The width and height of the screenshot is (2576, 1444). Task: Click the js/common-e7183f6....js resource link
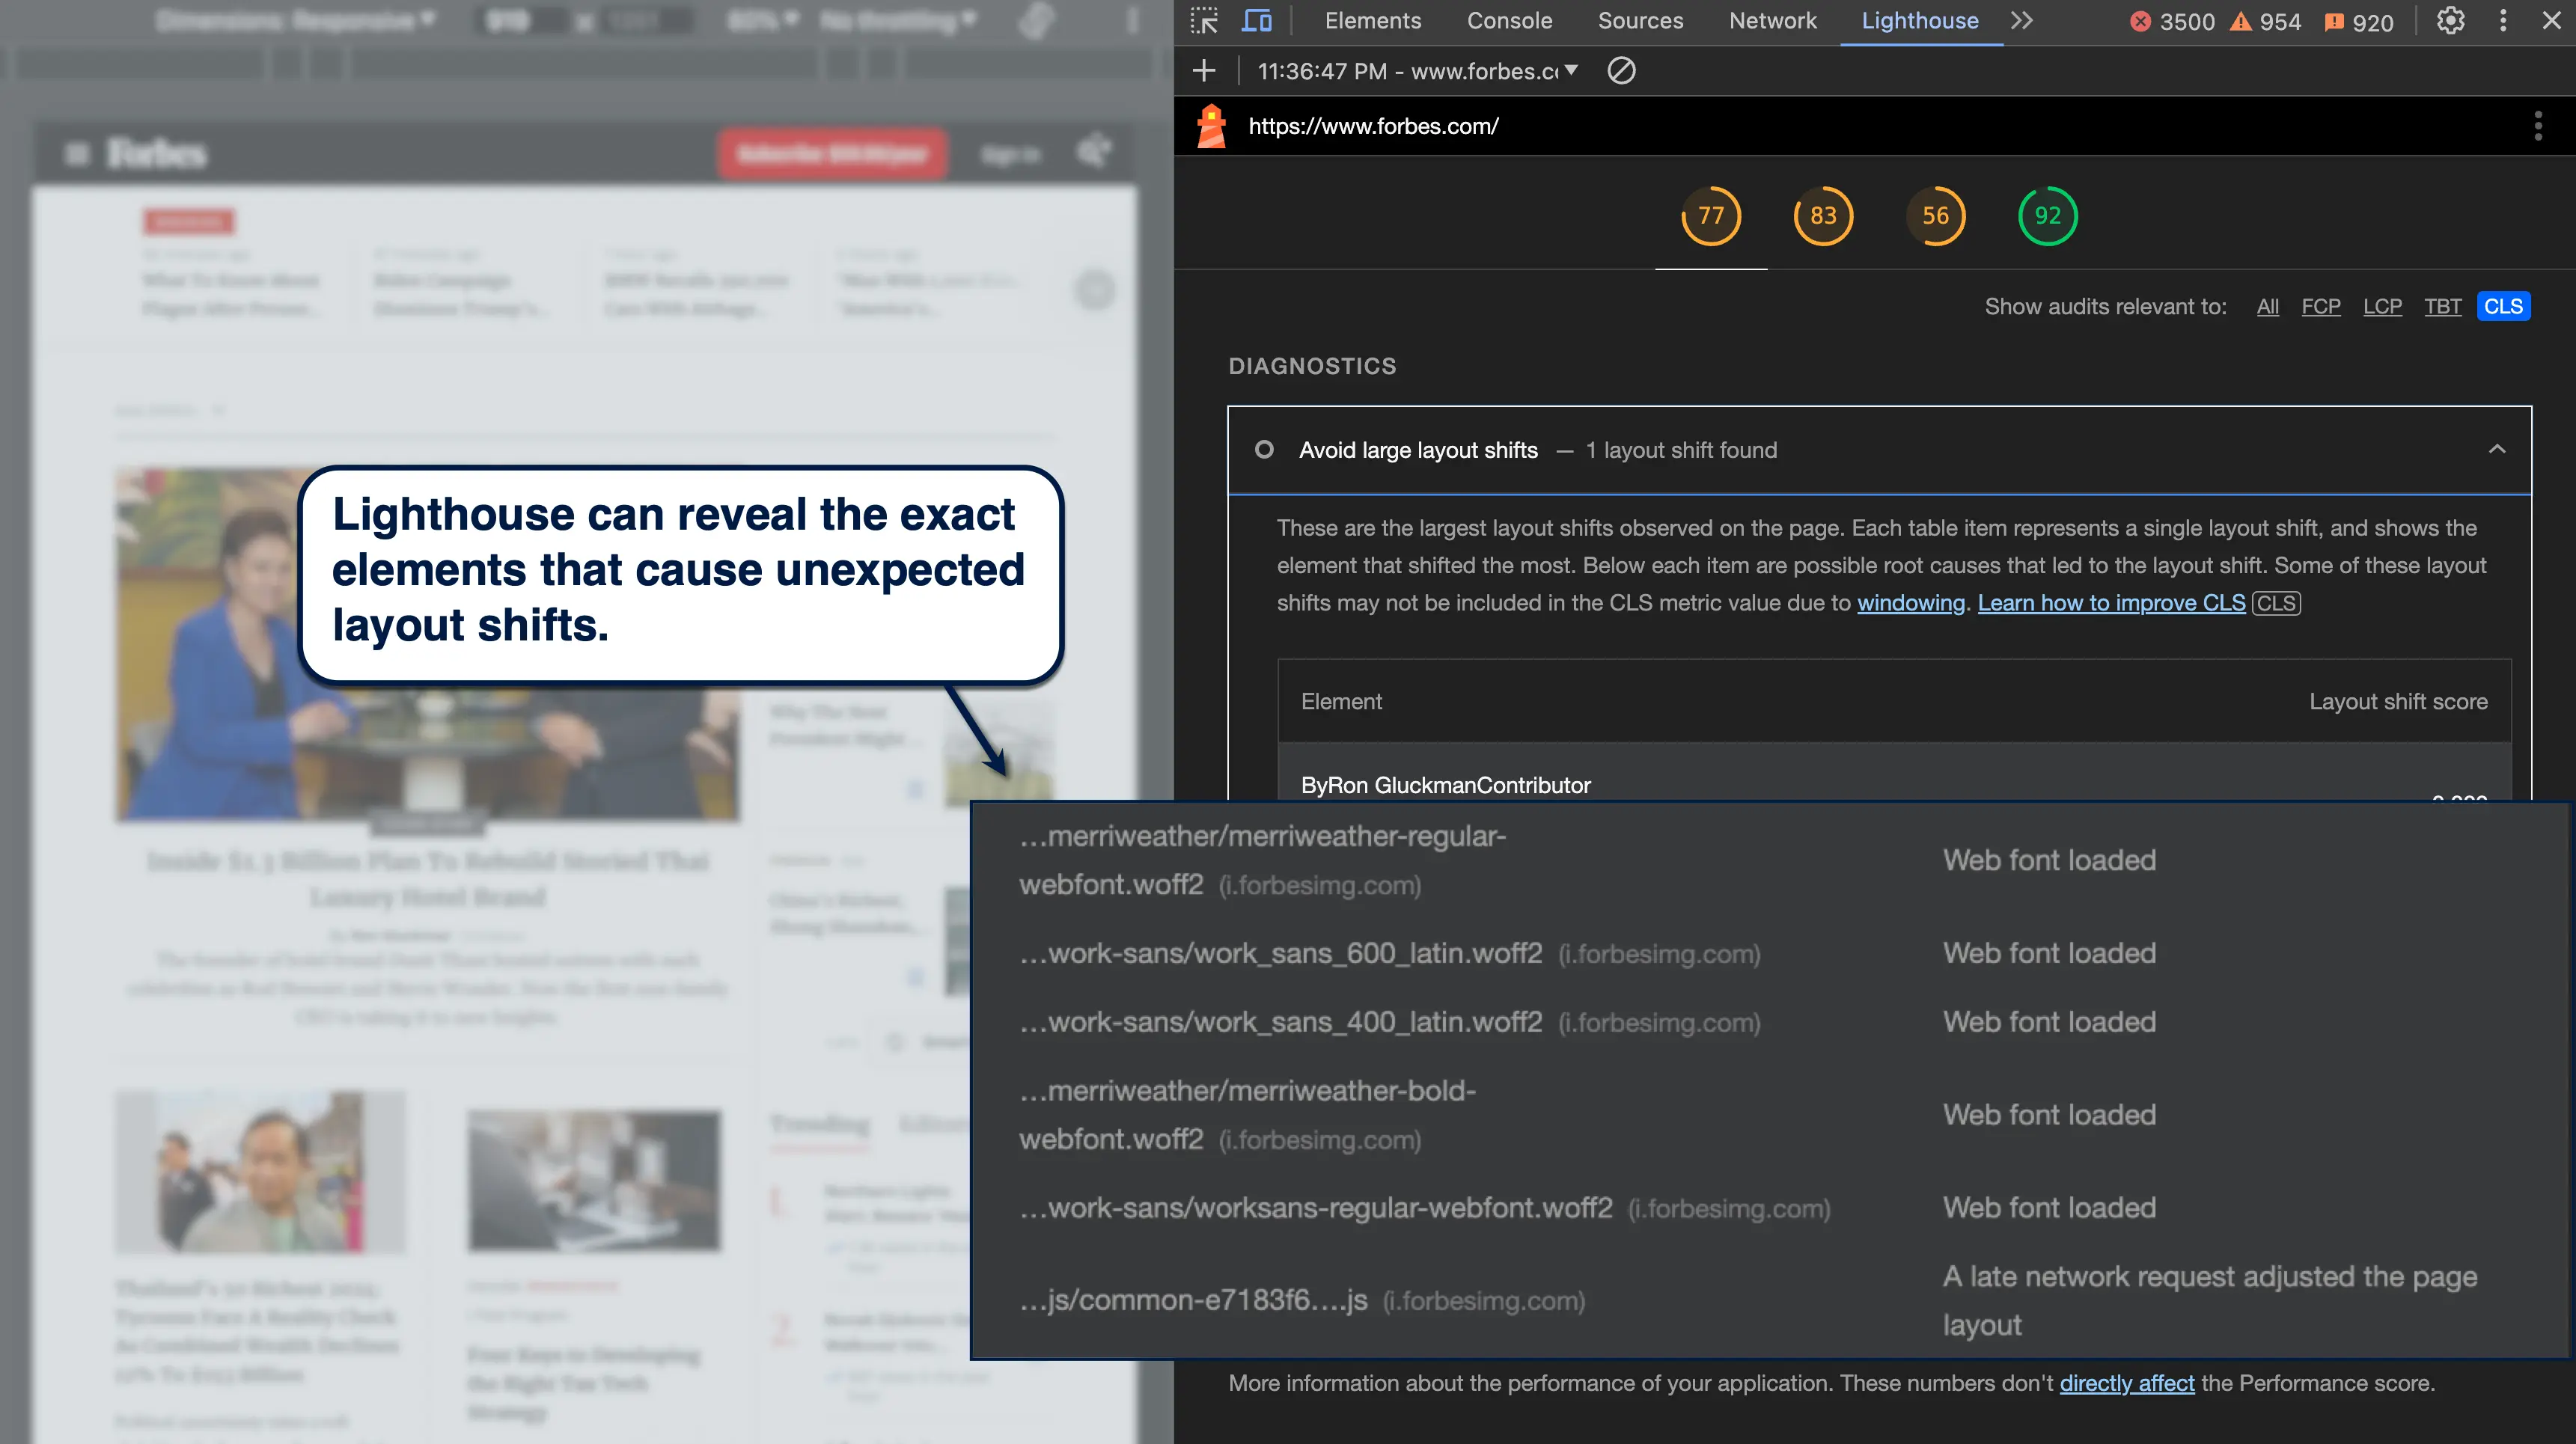[1193, 1300]
